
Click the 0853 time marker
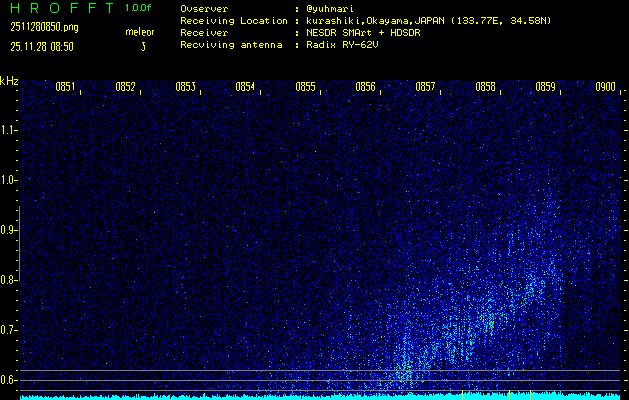[x=185, y=87]
